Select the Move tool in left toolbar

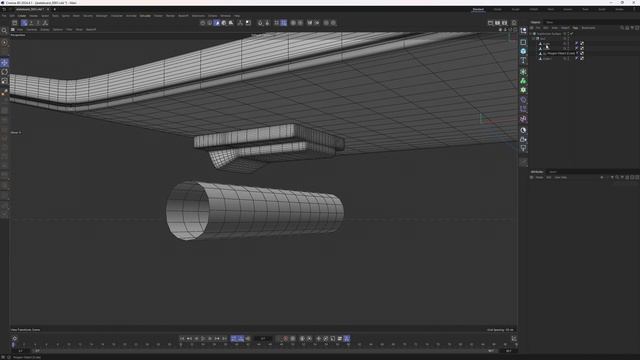pyautogui.click(x=4, y=62)
